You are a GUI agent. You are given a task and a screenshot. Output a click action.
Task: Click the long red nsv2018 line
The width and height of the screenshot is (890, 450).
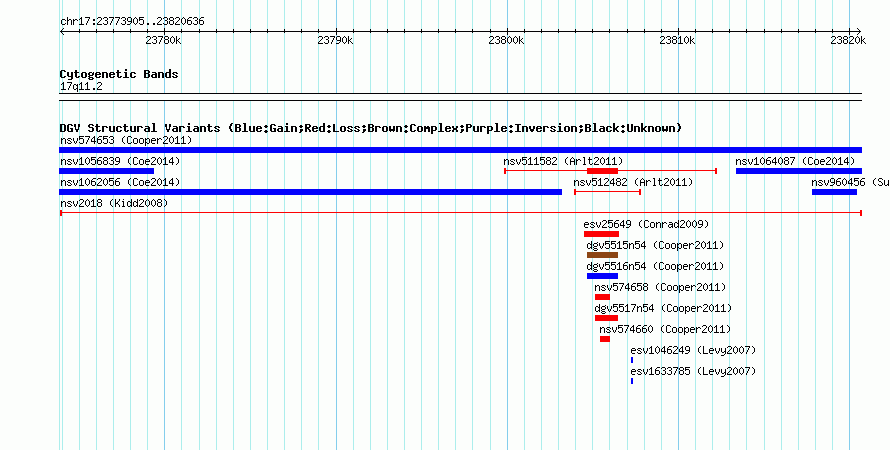pyautogui.click(x=460, y=213)
